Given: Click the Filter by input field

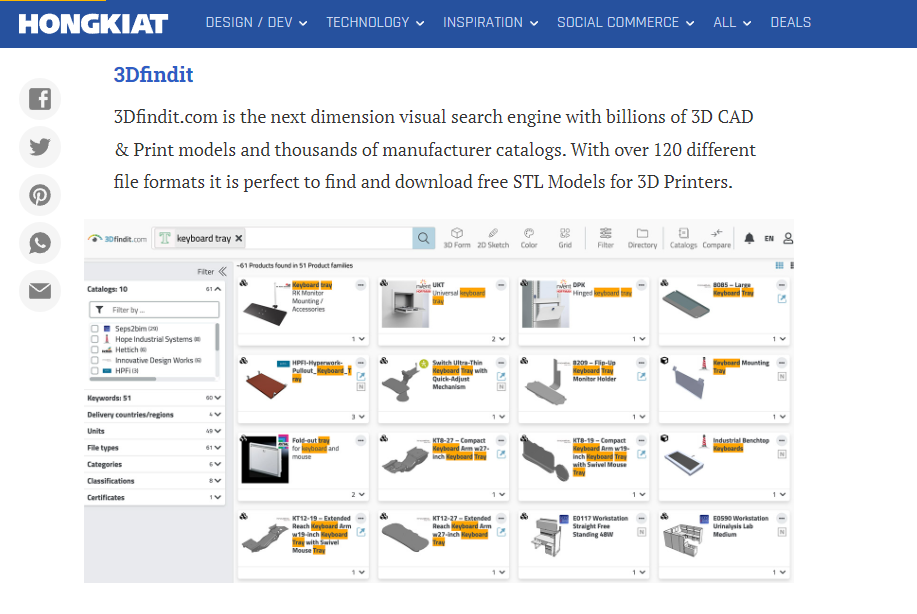Looking at the screenshot, I should (154, 310).
